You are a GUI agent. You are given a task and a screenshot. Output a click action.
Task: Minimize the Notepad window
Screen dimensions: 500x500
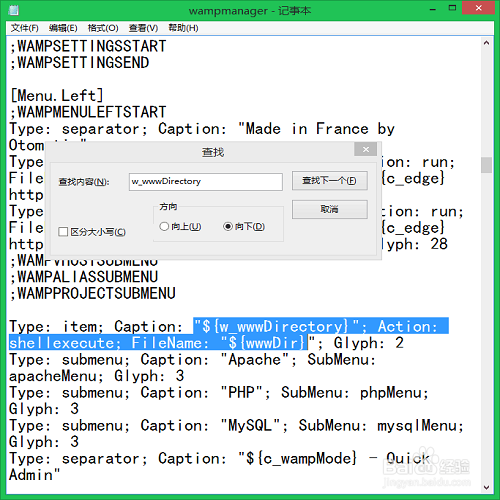pos(433,9)
